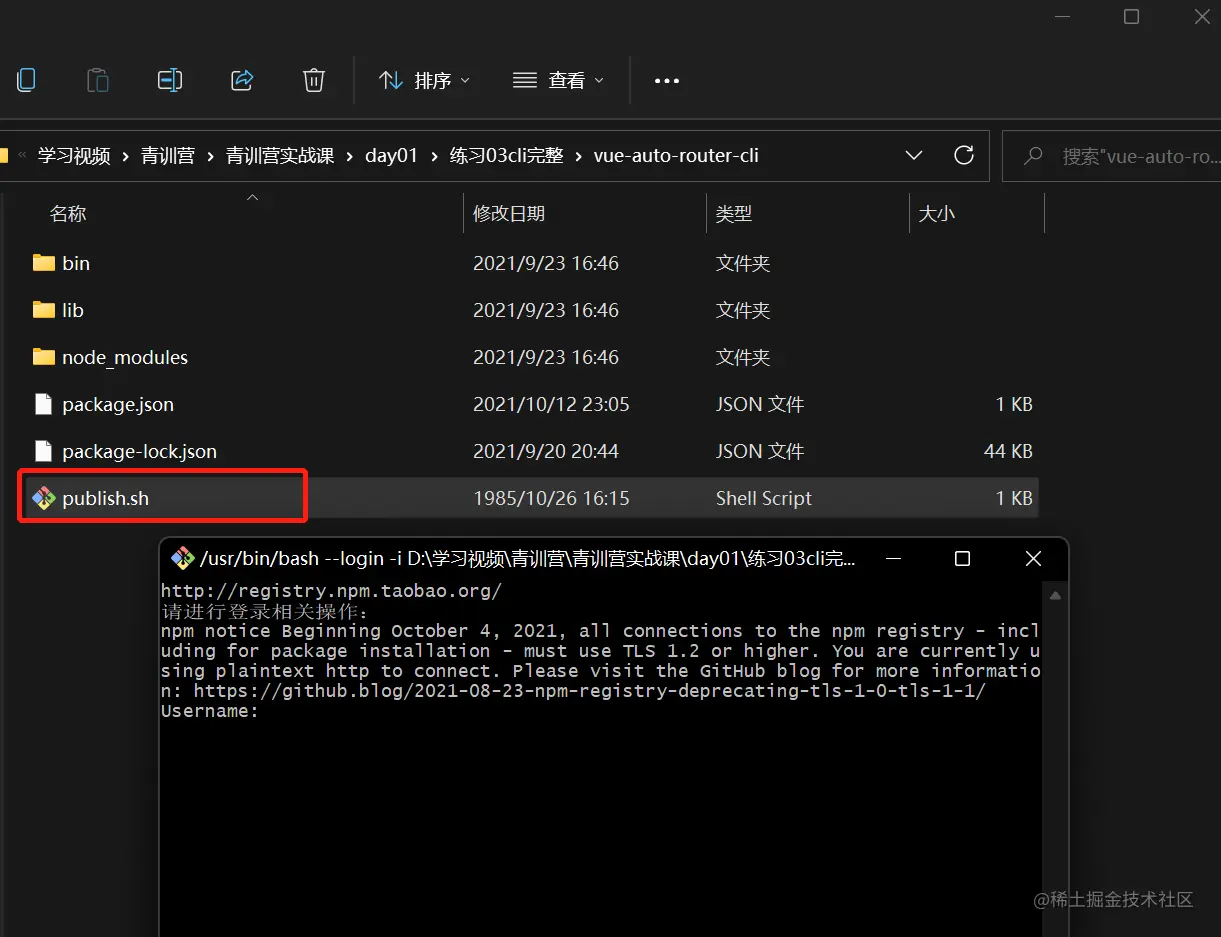The image size is (1221, 937).
Task: Click the terminal scrollbar up arrow
Action: 1055,595
